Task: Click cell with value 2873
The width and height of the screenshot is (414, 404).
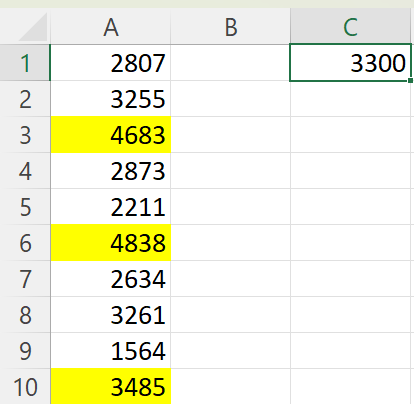Action: (x=111, y=171)
